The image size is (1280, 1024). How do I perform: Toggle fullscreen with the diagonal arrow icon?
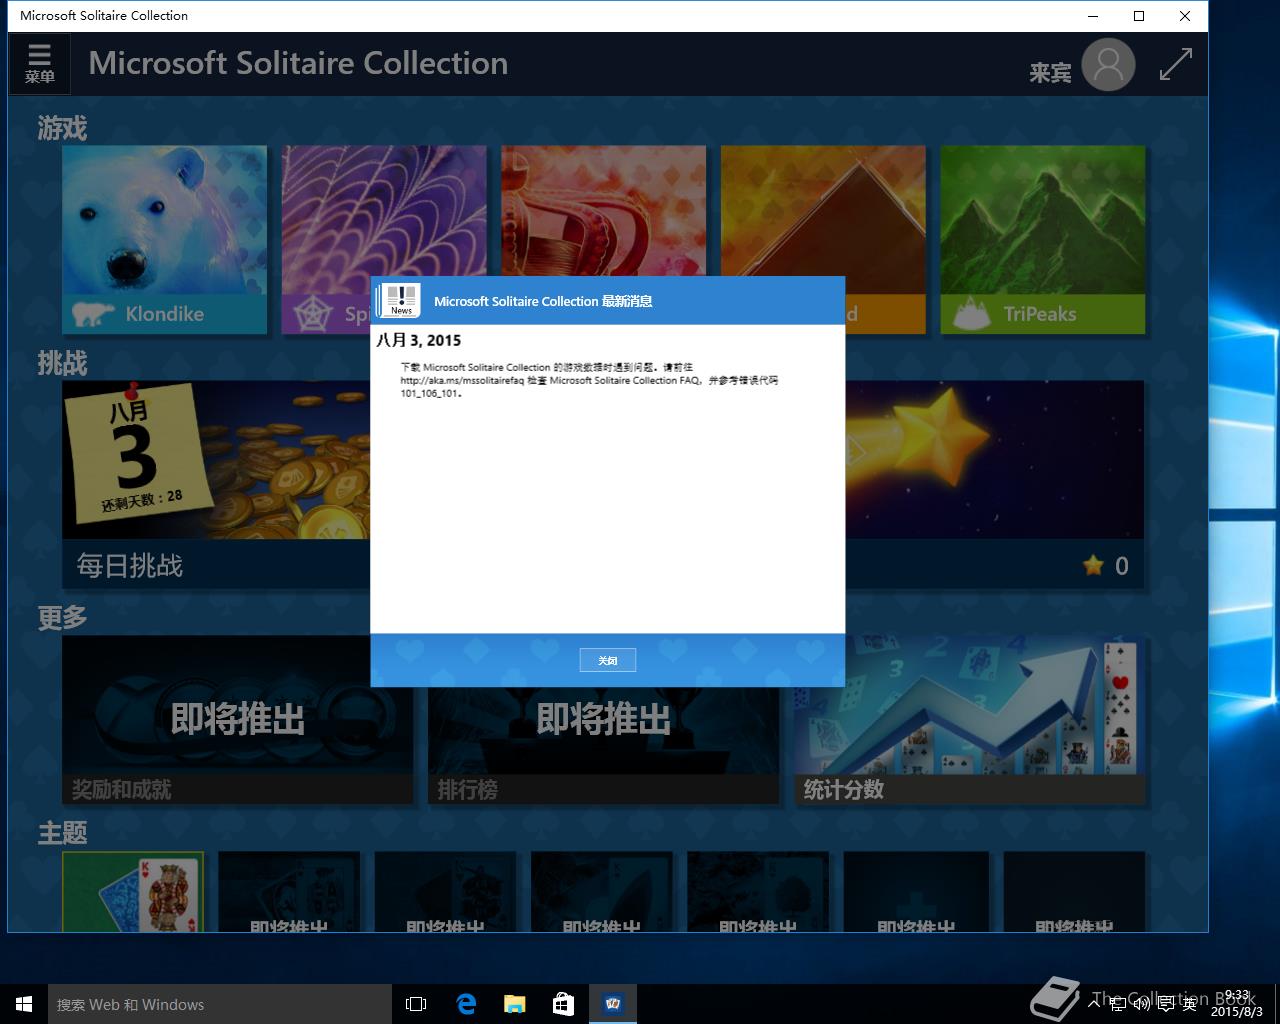tap(1175, 65)
